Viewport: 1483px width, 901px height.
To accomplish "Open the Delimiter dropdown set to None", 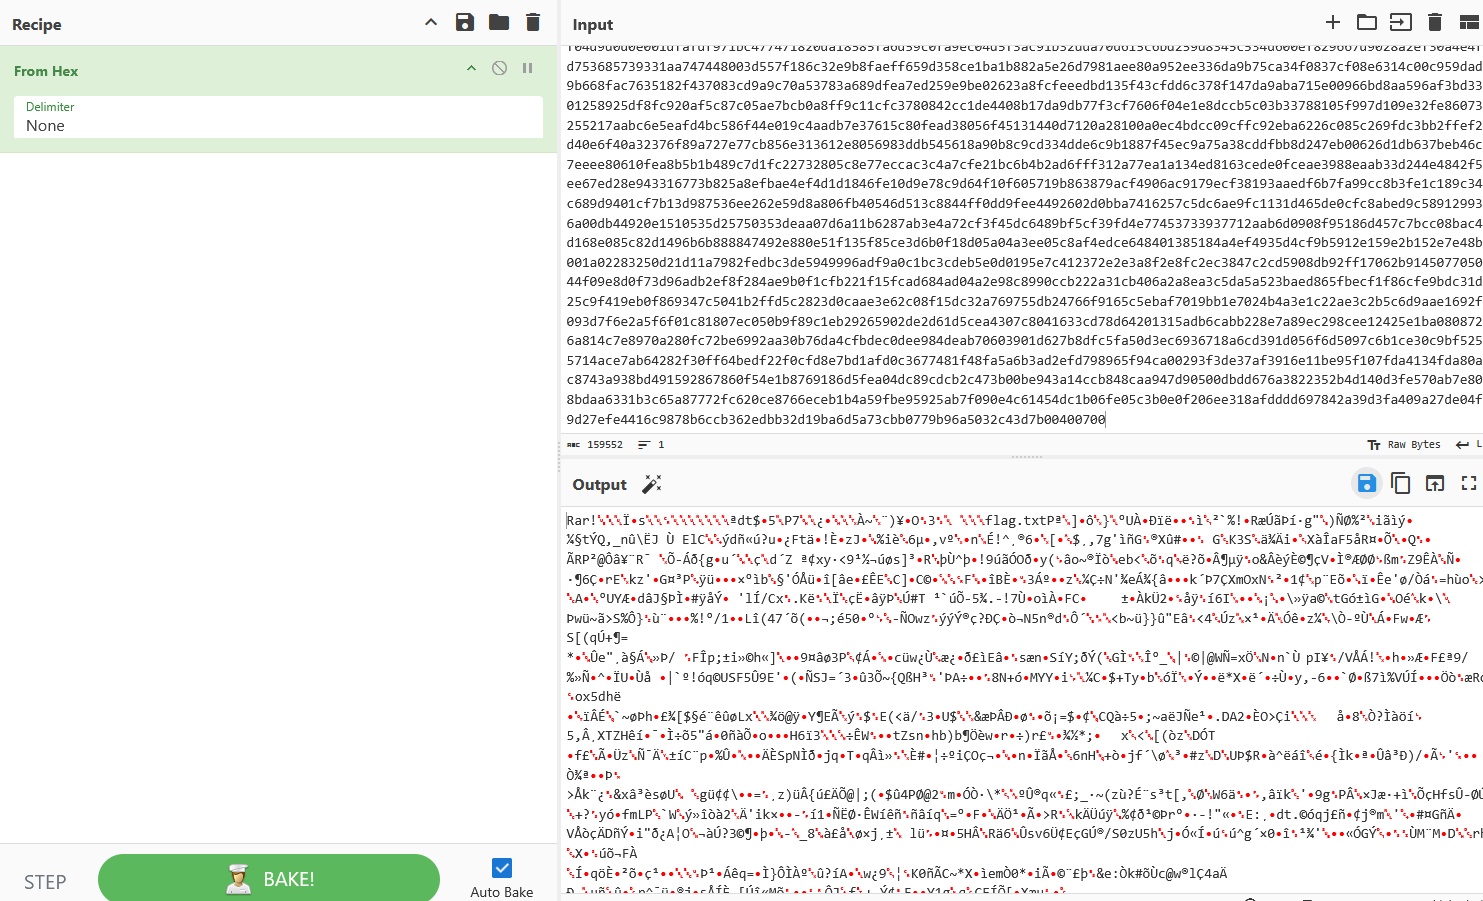I will tap(278, 117).
